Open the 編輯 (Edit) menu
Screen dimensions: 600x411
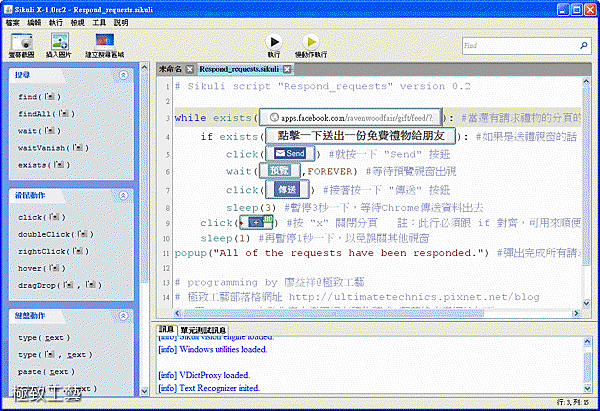pos(34,23)
